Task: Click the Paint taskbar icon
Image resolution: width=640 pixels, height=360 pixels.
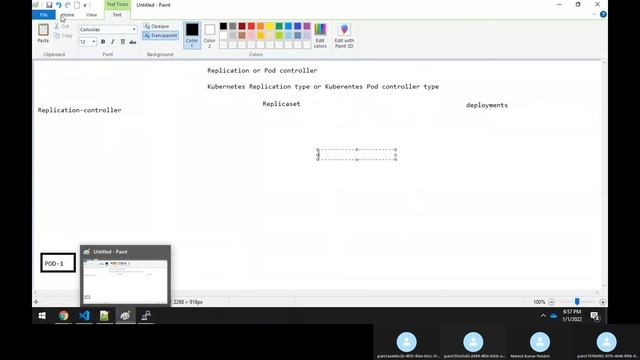Action: [125, 316]
